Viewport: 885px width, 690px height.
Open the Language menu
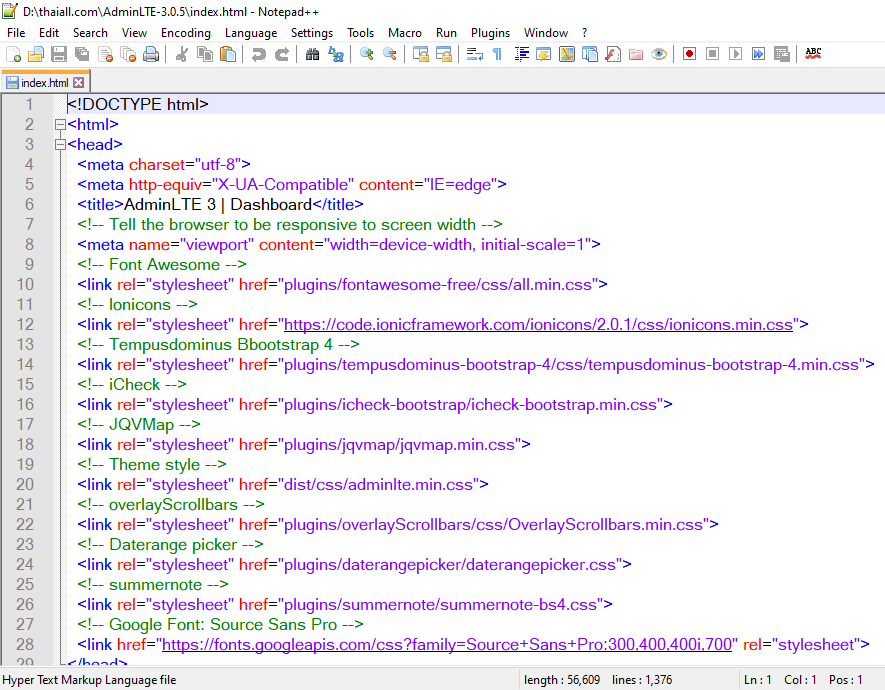click(x=251, y=33)
